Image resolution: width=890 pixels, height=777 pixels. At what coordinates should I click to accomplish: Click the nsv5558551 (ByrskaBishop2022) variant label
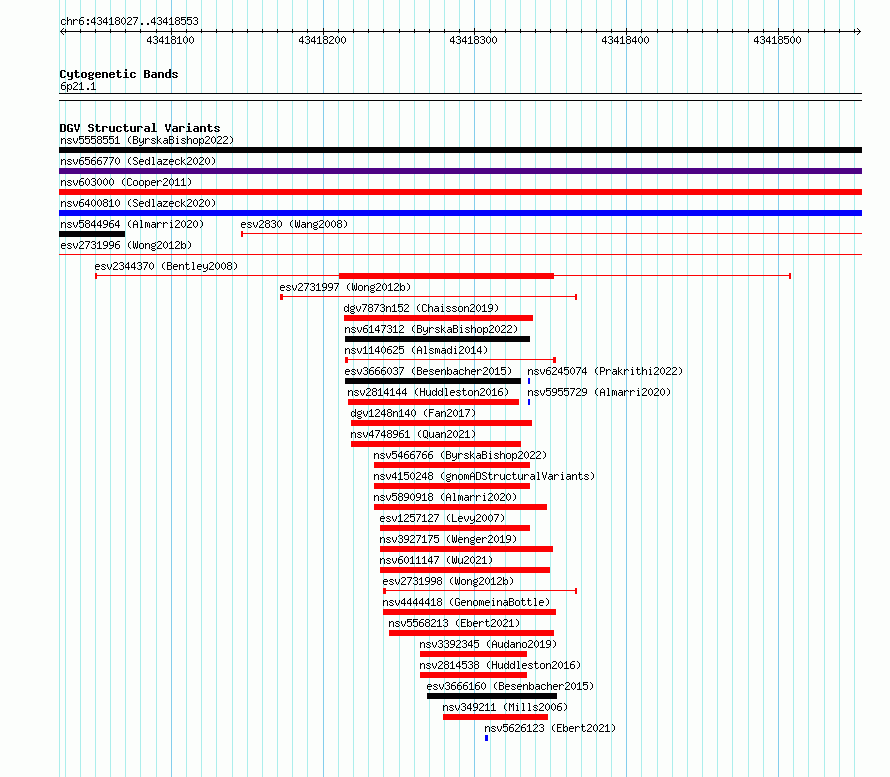pyautogui.click(x=147, y=140)
